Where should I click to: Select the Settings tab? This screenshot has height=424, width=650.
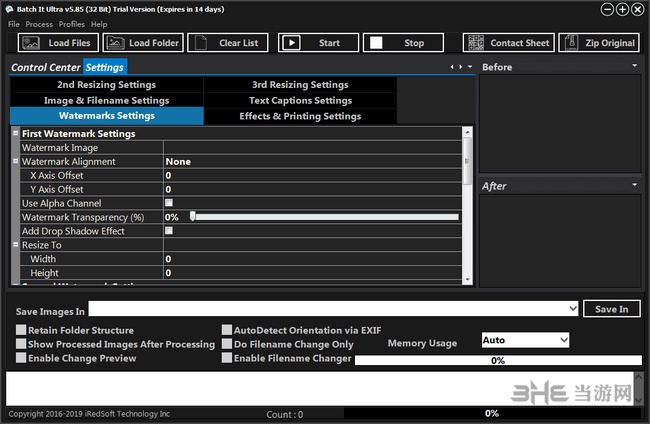pyautogui.click(x=104, y=67)
